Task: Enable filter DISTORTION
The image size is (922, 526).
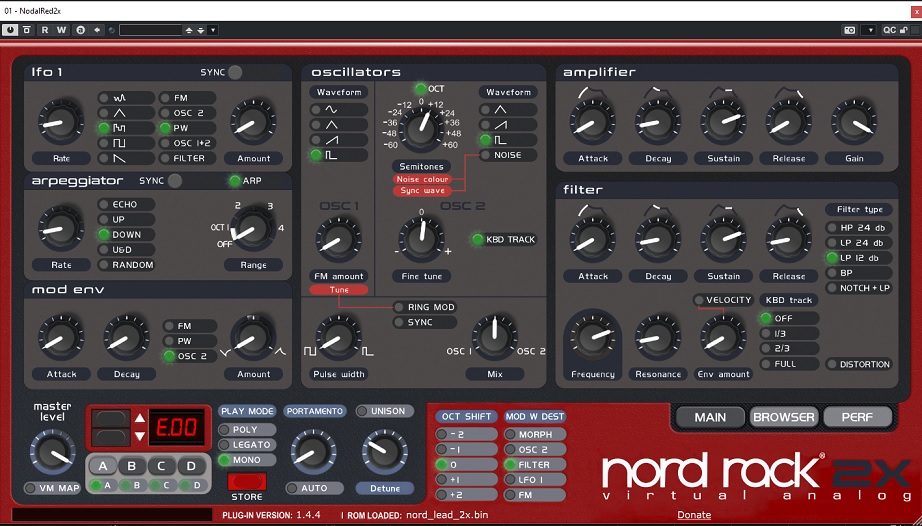Action: click(859, 364)
